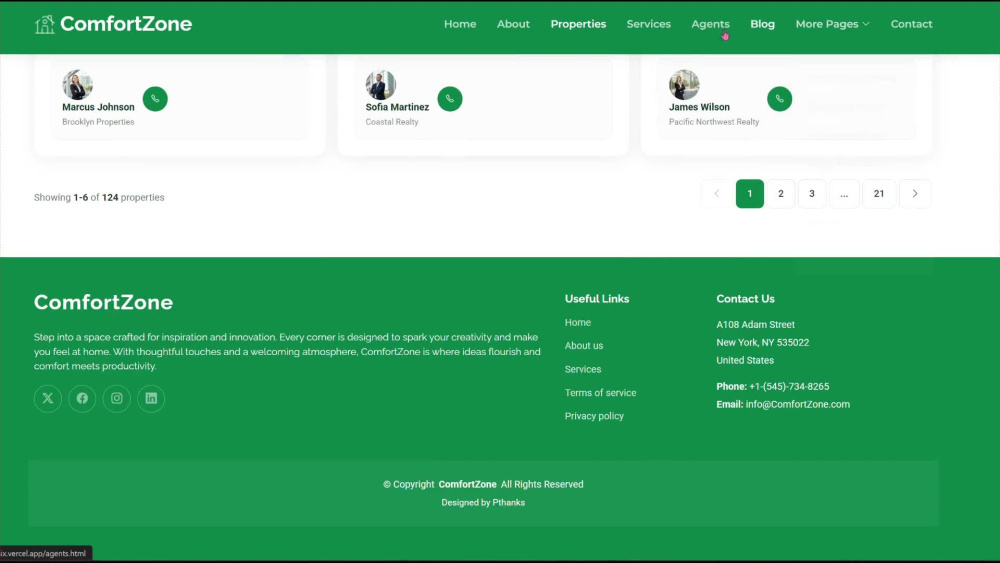Open the Properties nav item
Viewport: 1000px width, 563px height.
click(x=578, y=24)
